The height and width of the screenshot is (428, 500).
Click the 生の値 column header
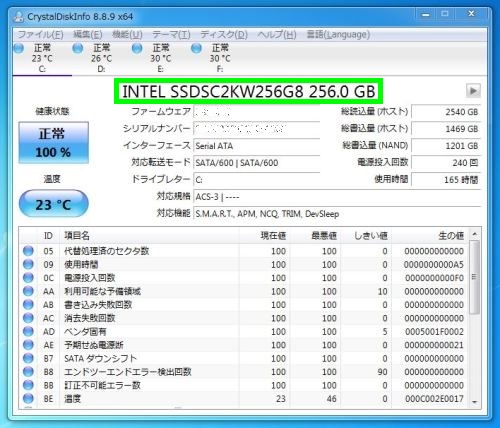click(x=429, y=236)
